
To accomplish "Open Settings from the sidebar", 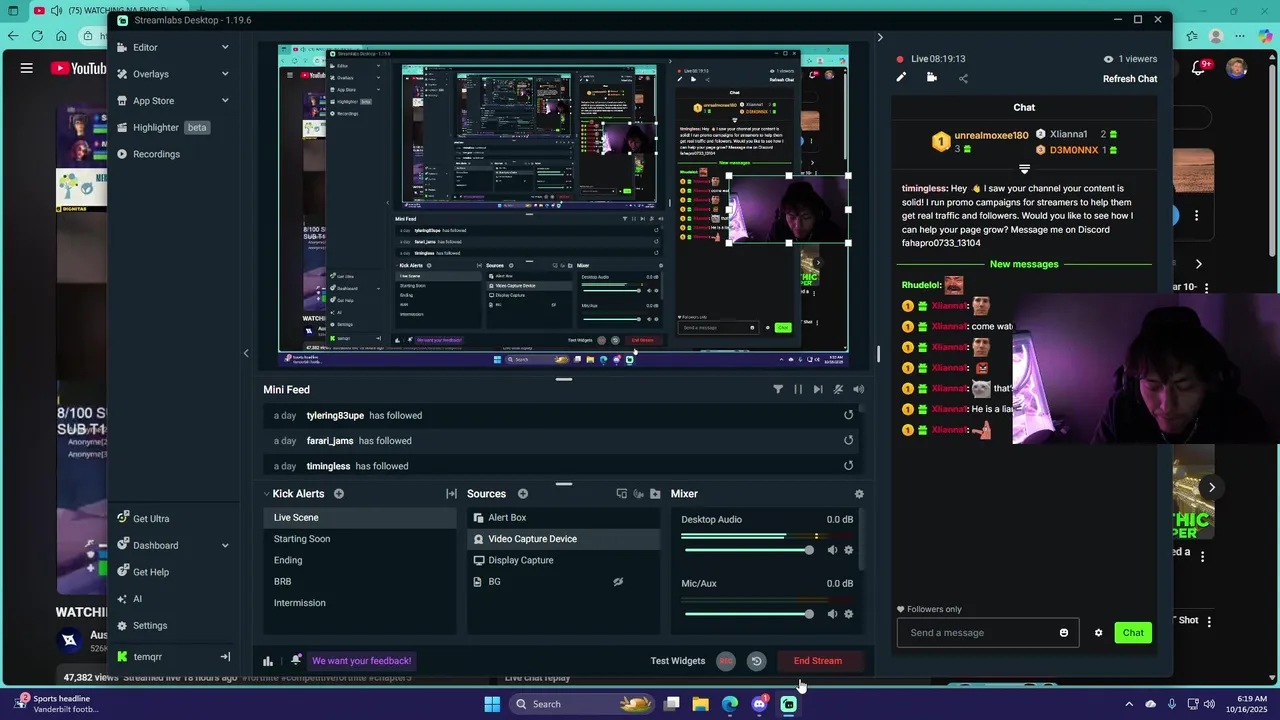I will click(x=149, y=626).
